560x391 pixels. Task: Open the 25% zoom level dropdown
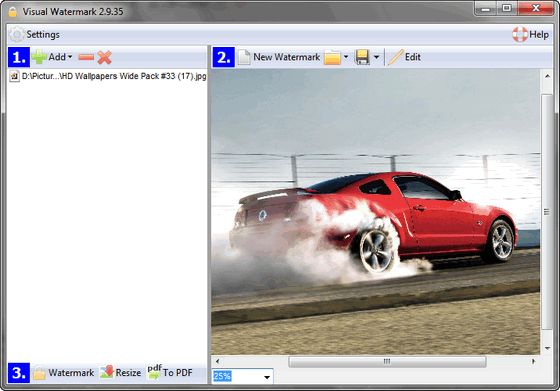(x=267, y=377)
